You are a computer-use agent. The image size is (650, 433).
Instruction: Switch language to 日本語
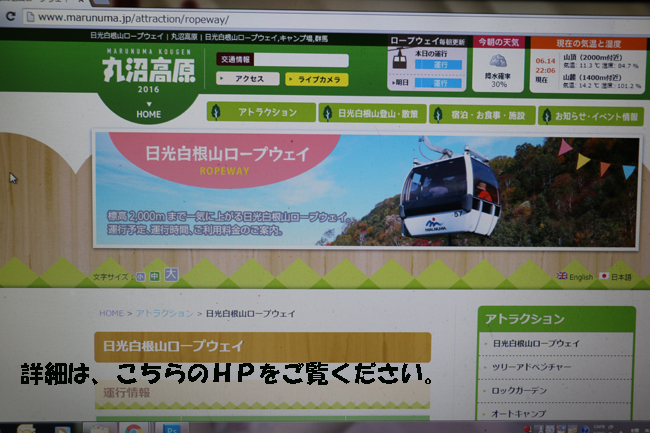(621, 277)
